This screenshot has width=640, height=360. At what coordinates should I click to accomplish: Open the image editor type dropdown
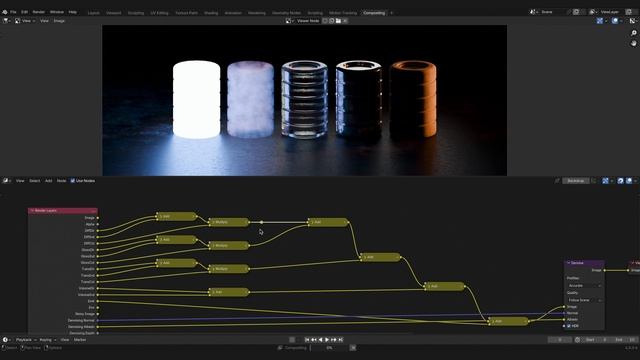pos(7,21)
